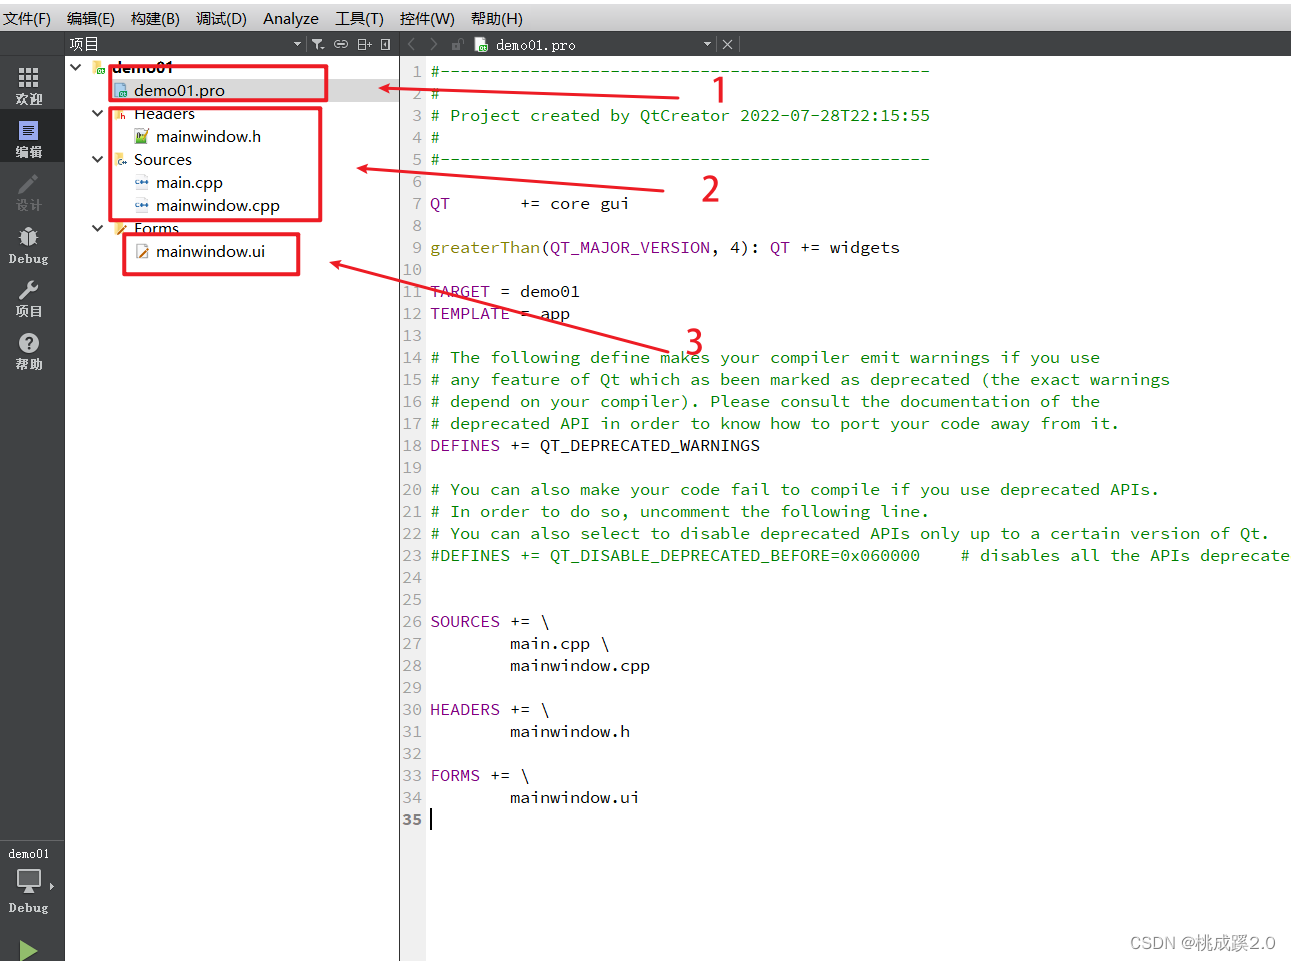1291x961 pixels.
Task: Select demo01.pro in project tree
Action: pyautogui.click(x=179, y=90)
